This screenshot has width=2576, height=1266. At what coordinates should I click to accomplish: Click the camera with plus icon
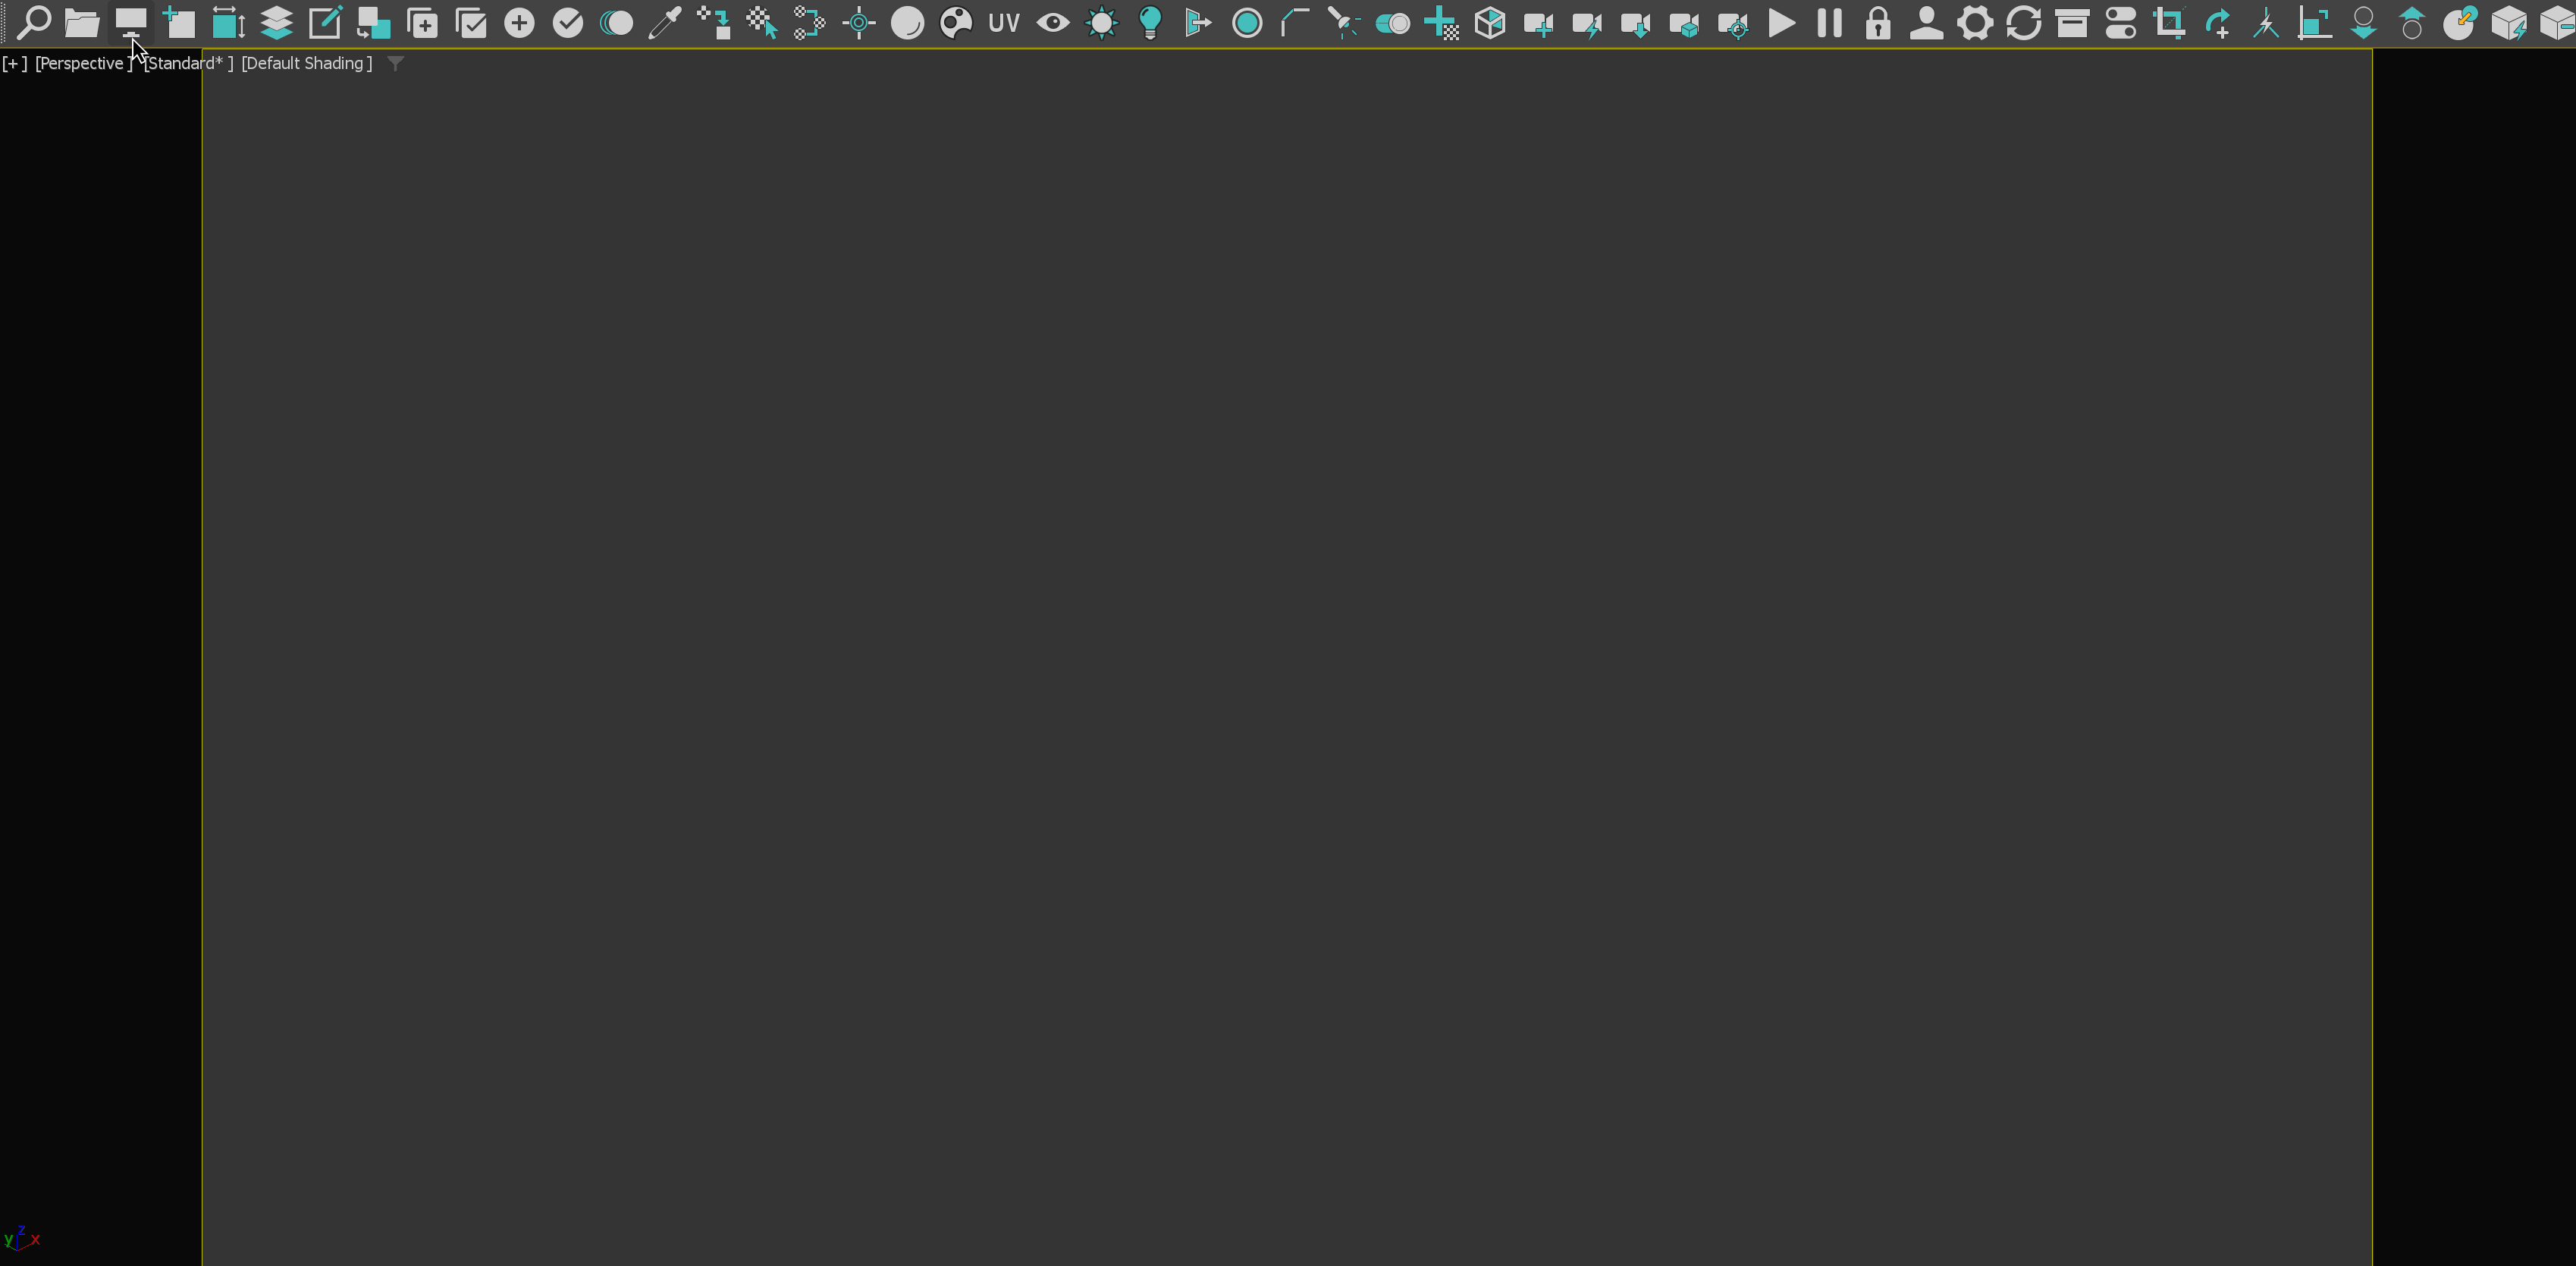coord(1538,22)
